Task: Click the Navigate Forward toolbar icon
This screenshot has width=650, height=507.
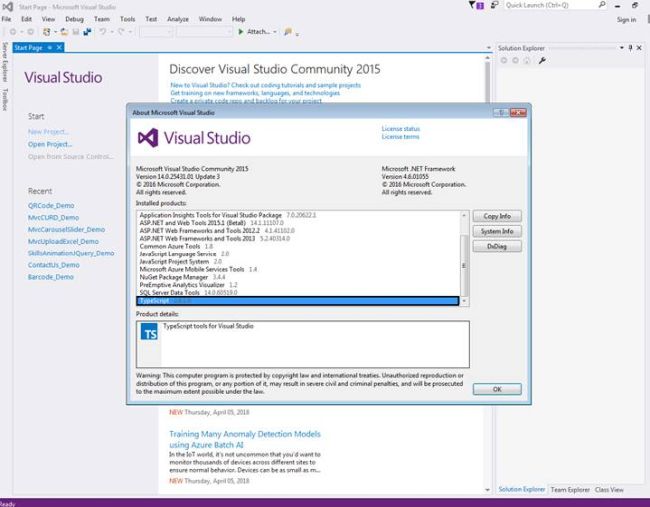Action: (x=30, y=32)
